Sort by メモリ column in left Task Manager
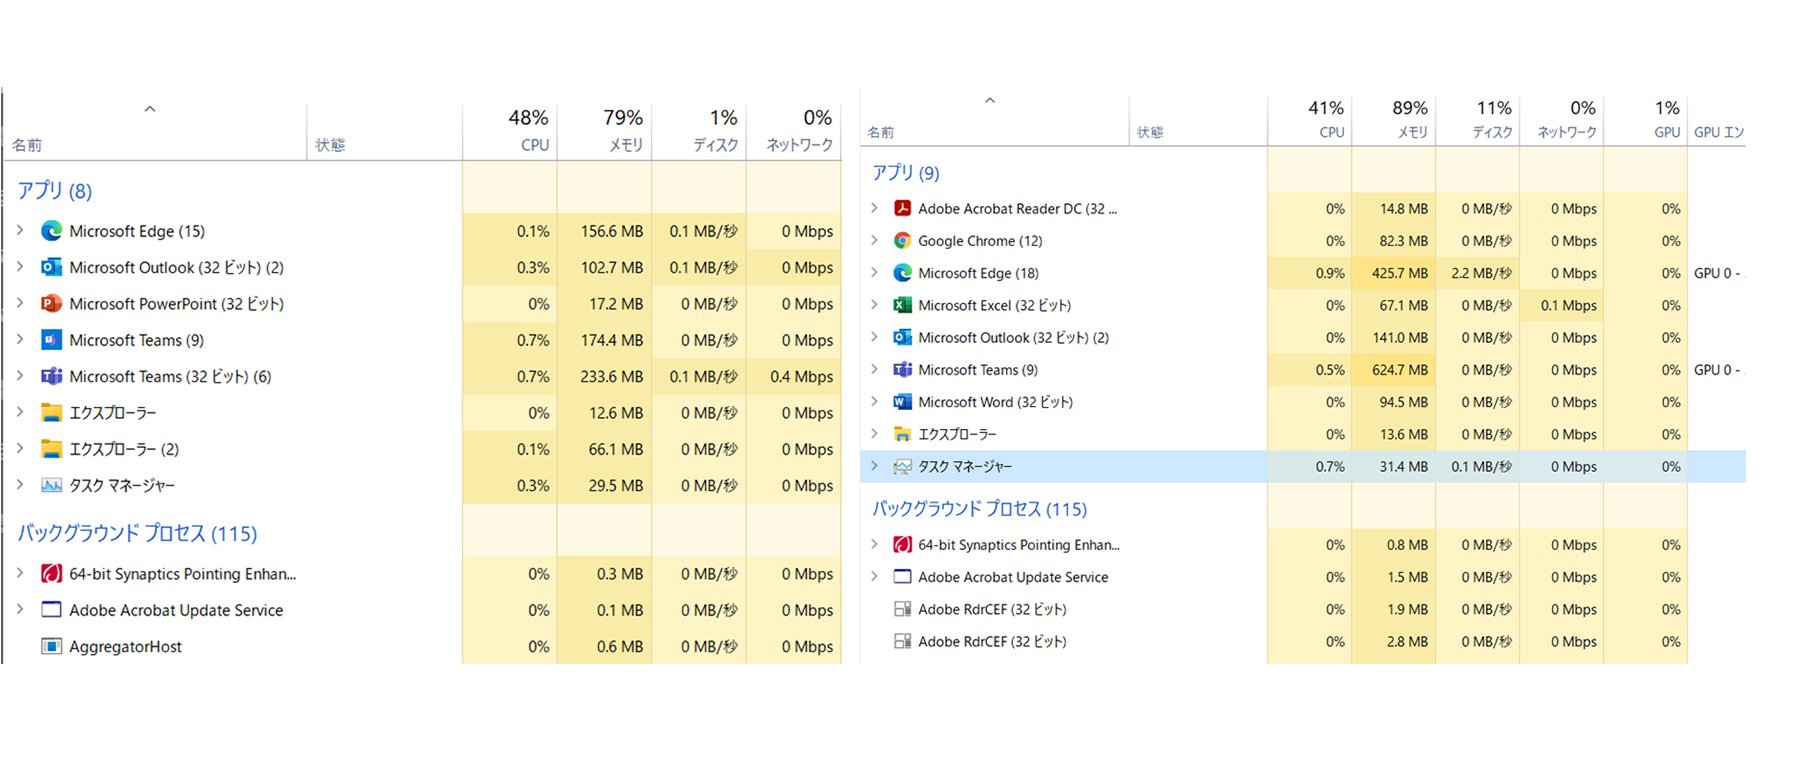The image size is (1800, 763). pyautogui.click(x=604, y=131)
